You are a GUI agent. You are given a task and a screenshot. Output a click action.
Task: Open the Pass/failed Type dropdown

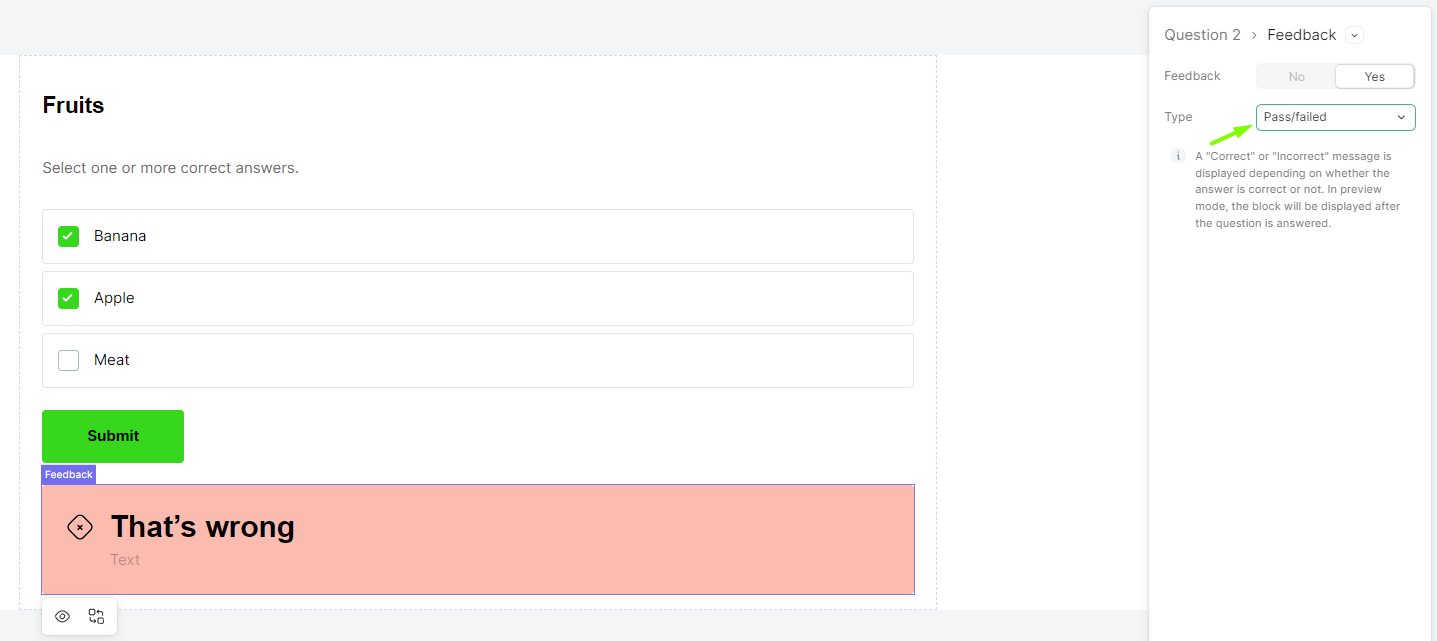[1335, 117]
